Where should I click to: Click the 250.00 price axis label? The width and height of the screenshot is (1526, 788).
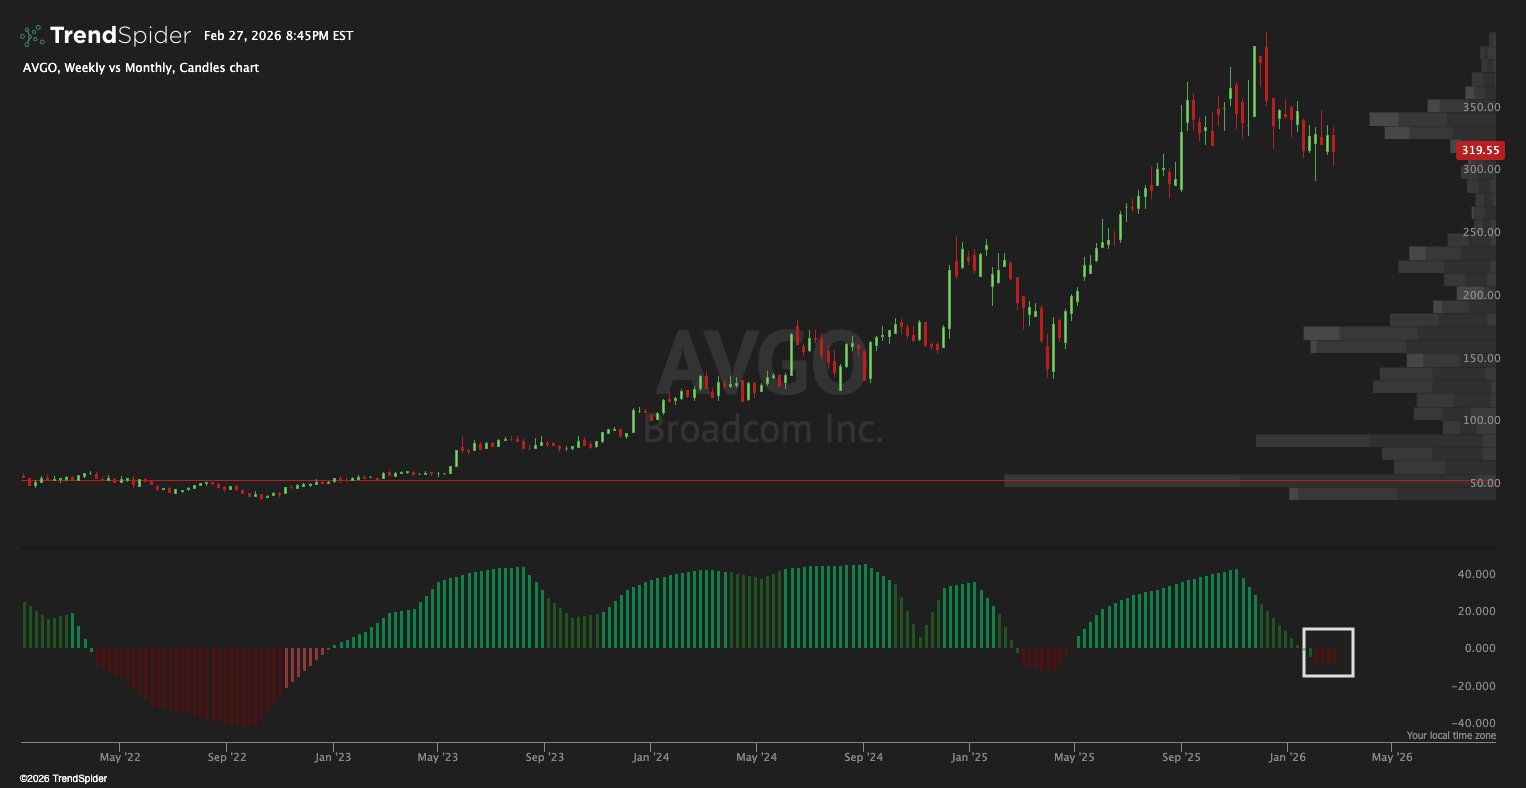[x=1481, y=232]
